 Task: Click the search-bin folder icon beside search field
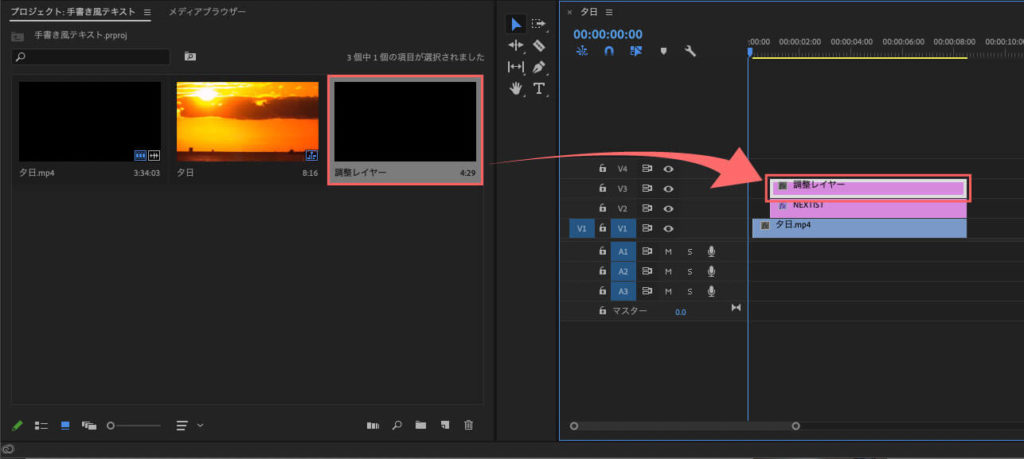coord(190,56)
